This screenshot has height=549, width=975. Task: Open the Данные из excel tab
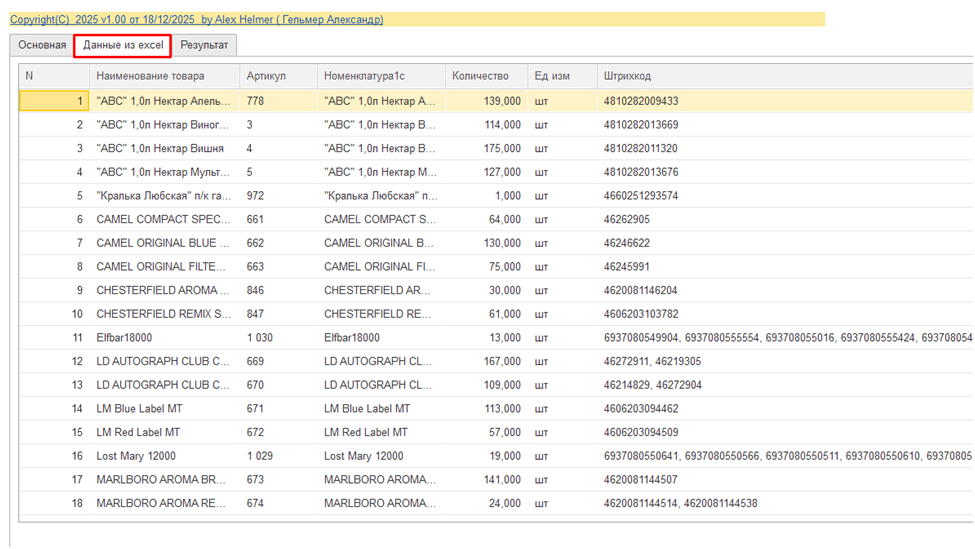point(123,45)
